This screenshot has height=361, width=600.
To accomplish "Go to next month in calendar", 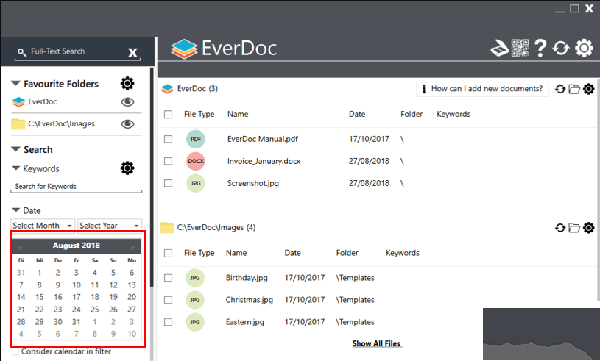I will (132, 248).
